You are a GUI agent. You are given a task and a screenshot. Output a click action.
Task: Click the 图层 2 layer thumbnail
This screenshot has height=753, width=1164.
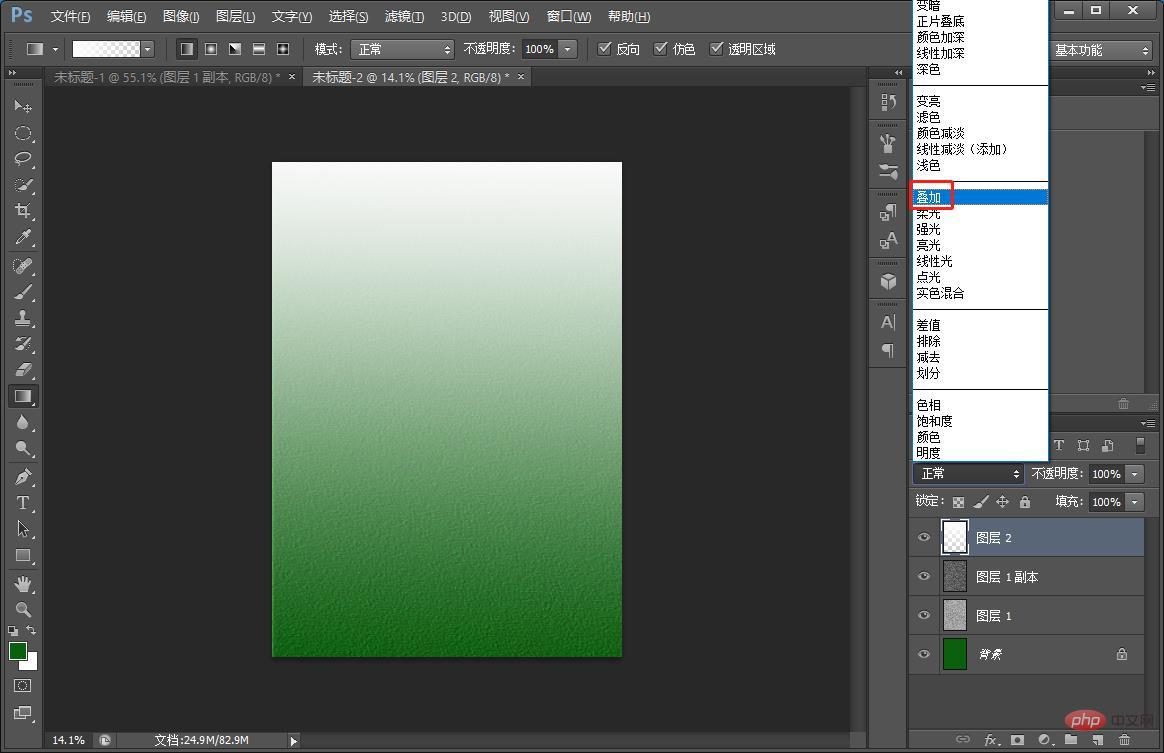point(955,538)
